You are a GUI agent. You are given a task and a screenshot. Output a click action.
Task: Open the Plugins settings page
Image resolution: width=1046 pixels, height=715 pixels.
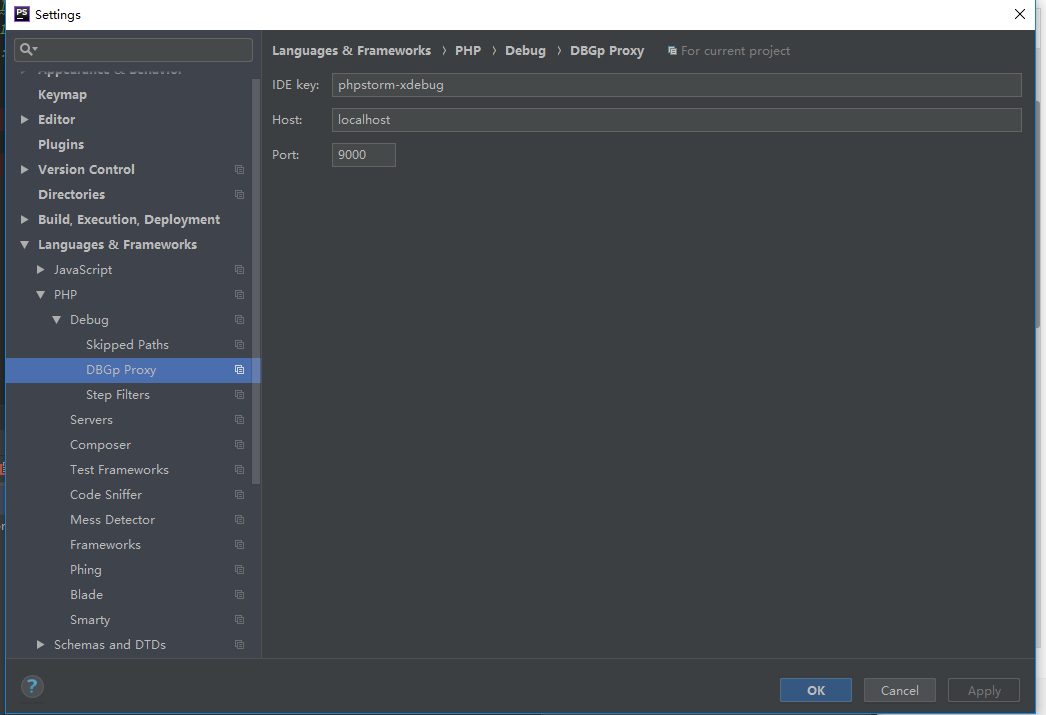[x=61, y=145]
